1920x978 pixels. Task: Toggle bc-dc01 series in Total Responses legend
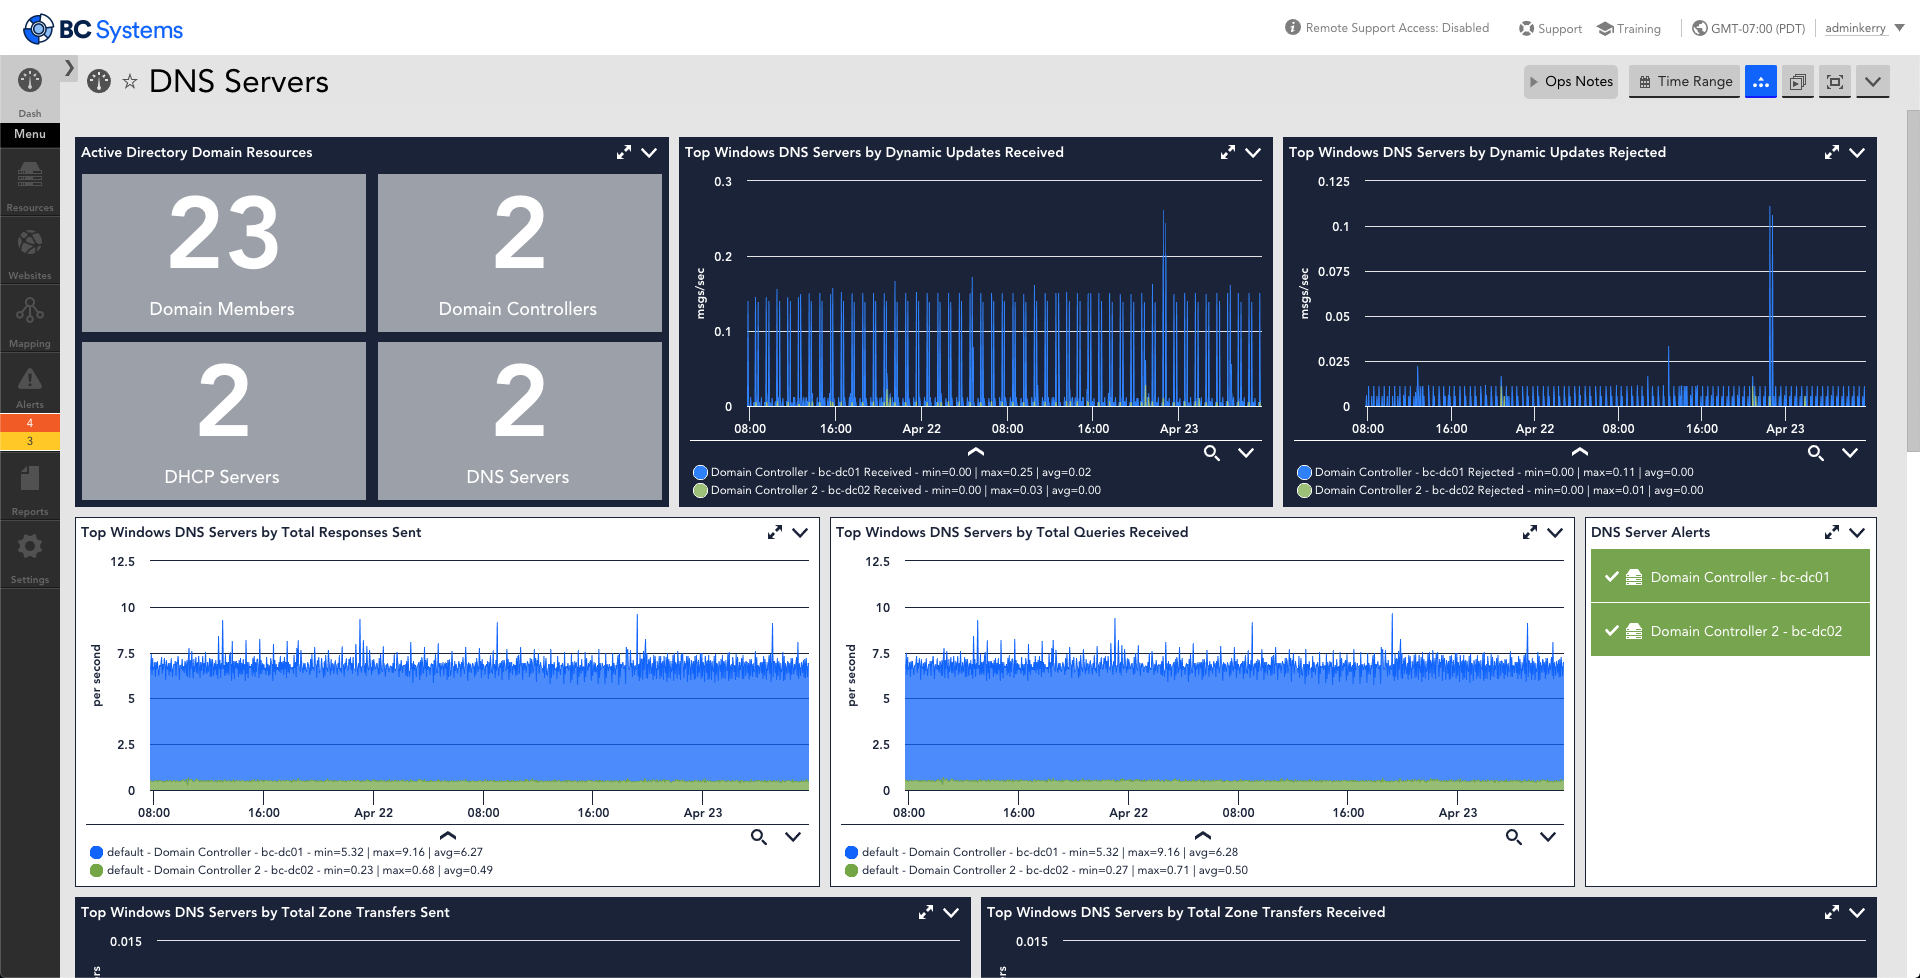coord(96,852)
